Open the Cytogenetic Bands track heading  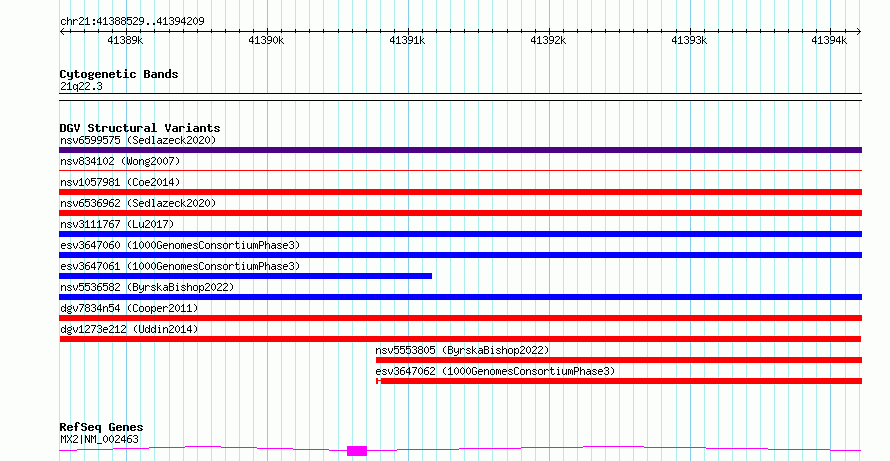coord(119,74)
